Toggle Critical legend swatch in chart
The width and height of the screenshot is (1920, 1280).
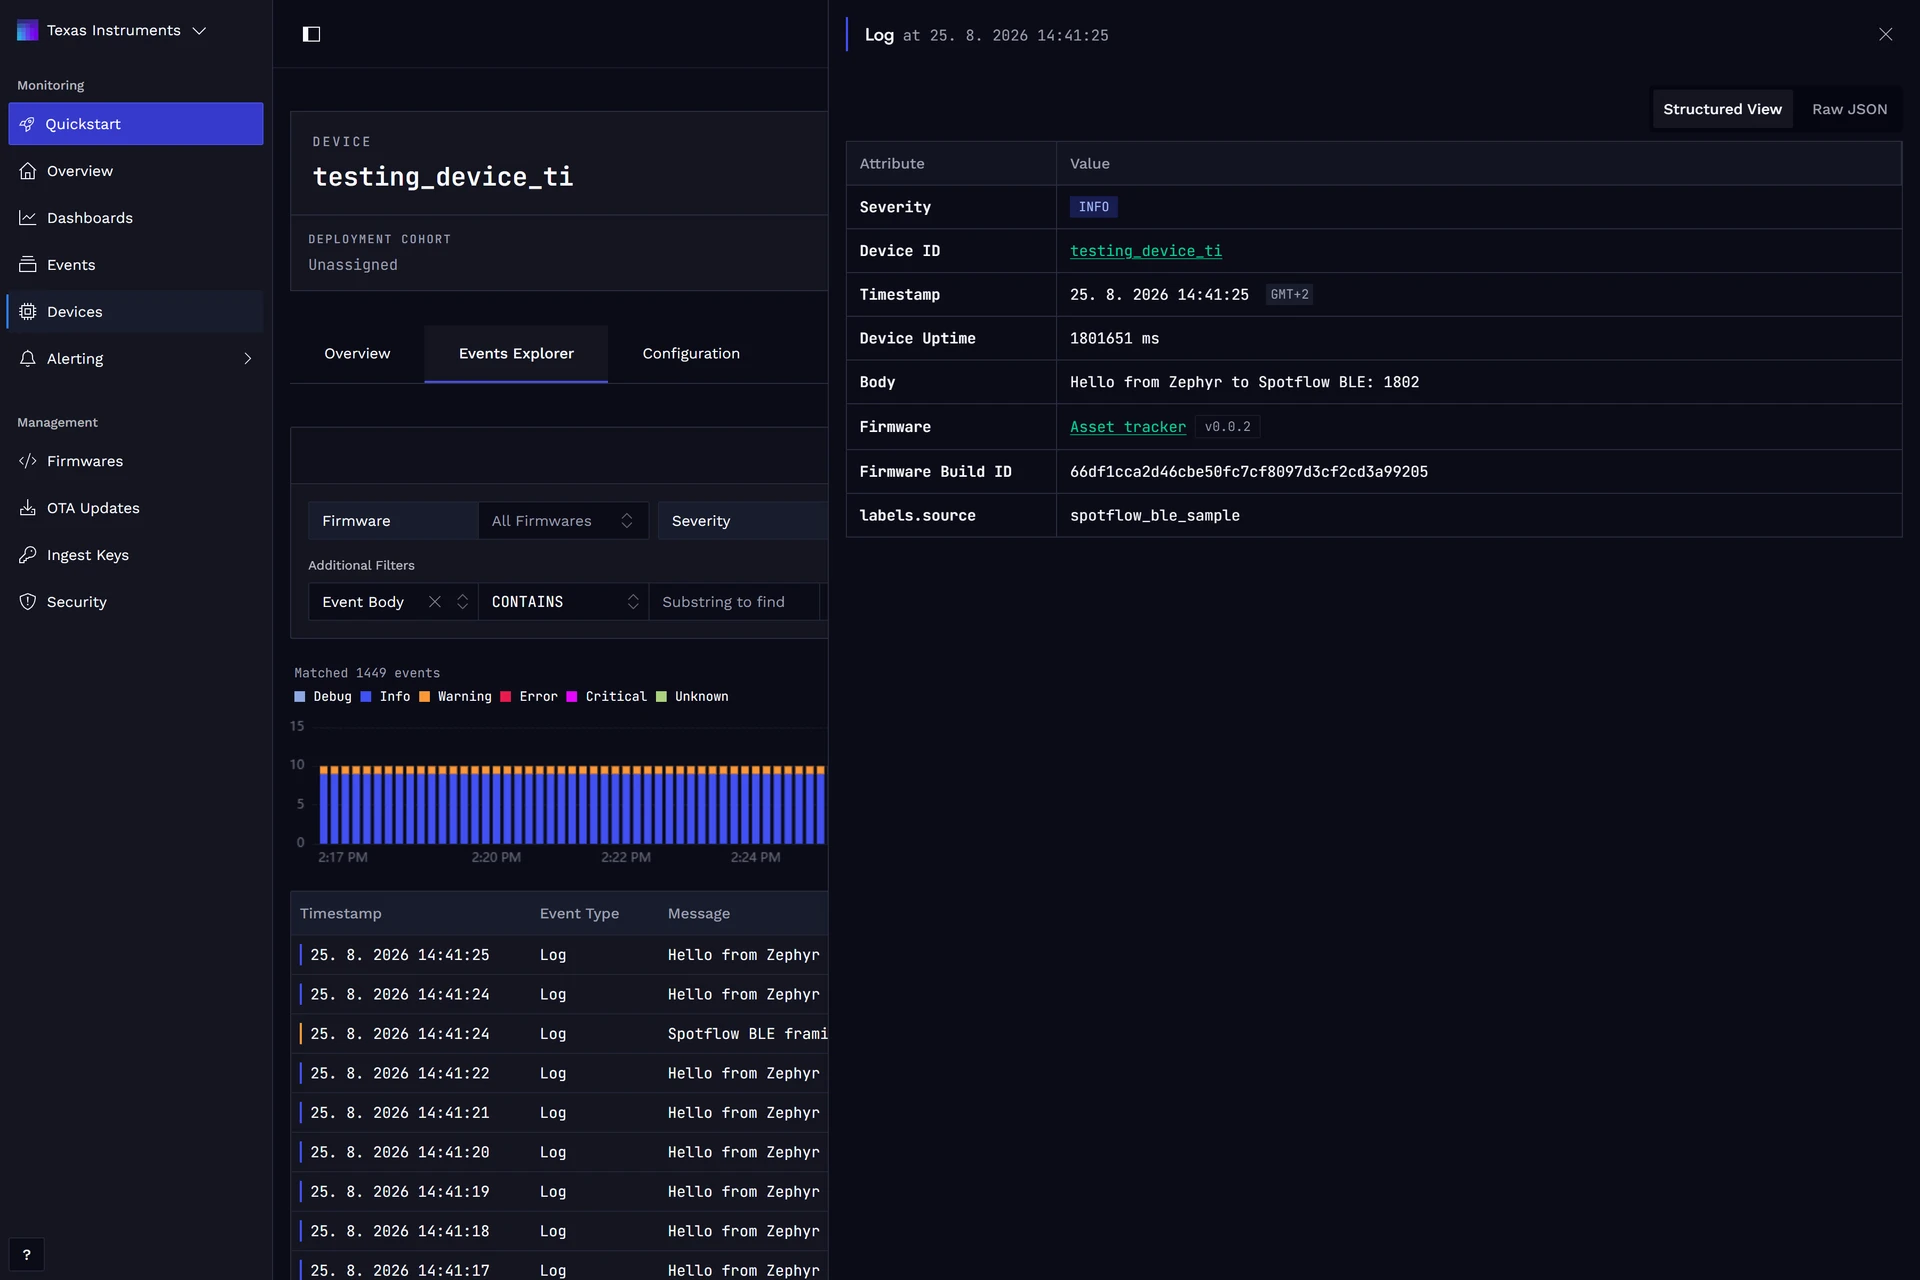coord(572,697)
